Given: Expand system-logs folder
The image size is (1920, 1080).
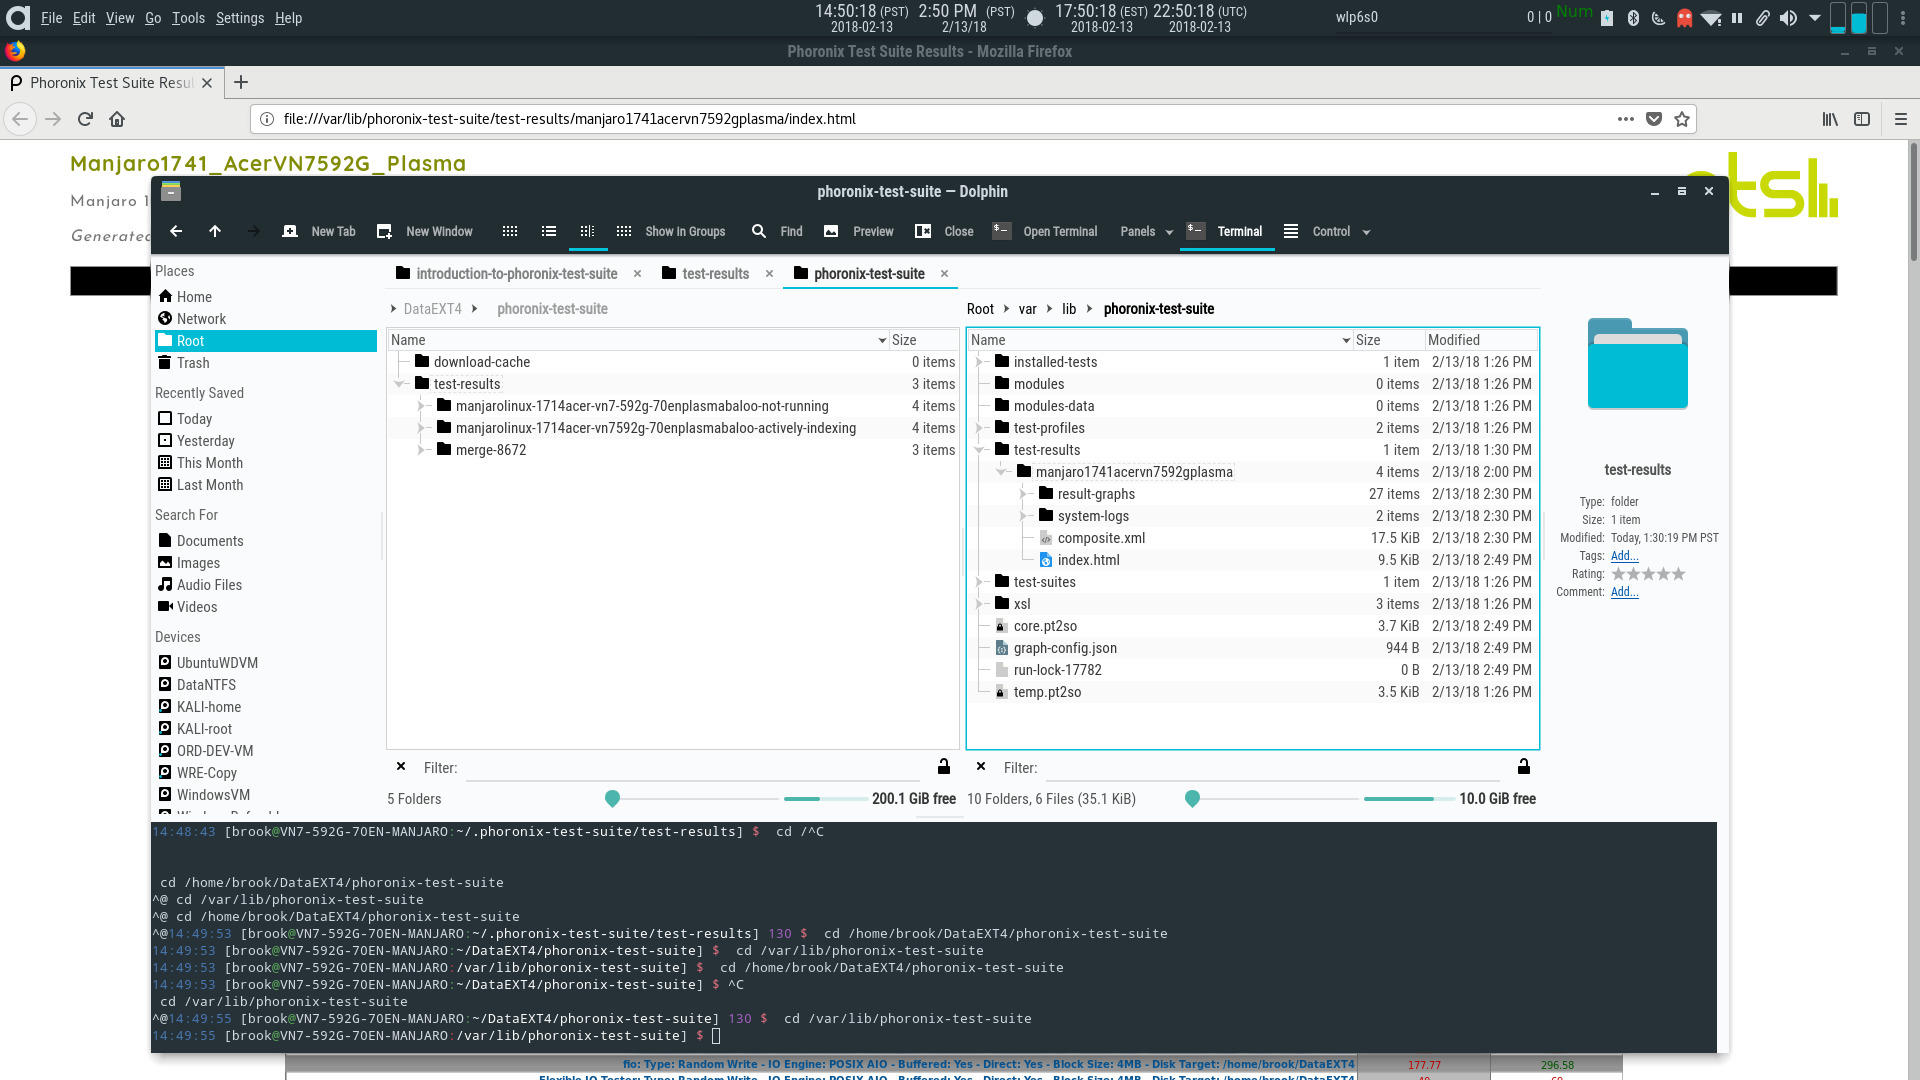Looking at the screenshot, I should (x=1024, y=516).
